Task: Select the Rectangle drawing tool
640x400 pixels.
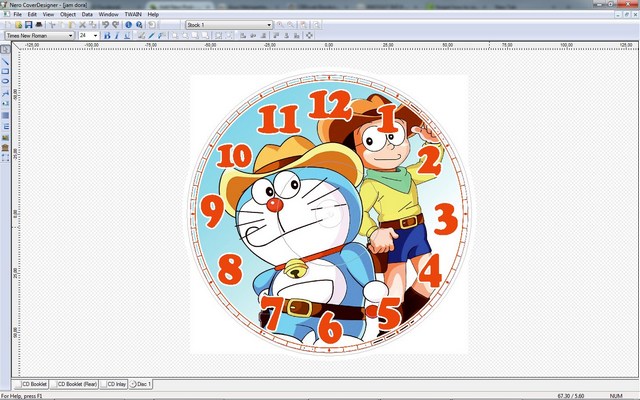Action: (5, 71)
